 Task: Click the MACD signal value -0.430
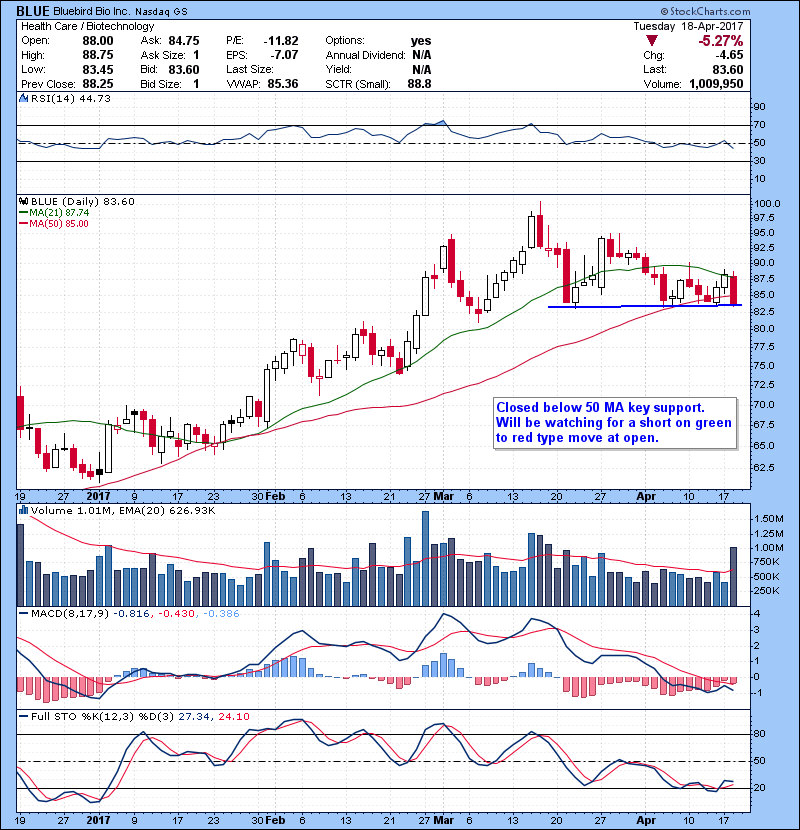pos(177,614)
